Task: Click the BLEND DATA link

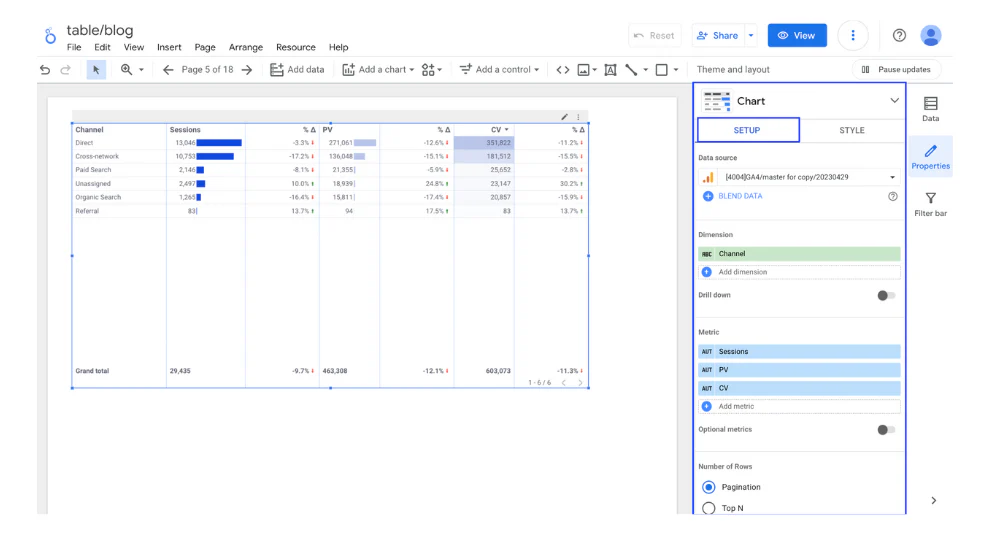Action: click(x=740, y=196)
